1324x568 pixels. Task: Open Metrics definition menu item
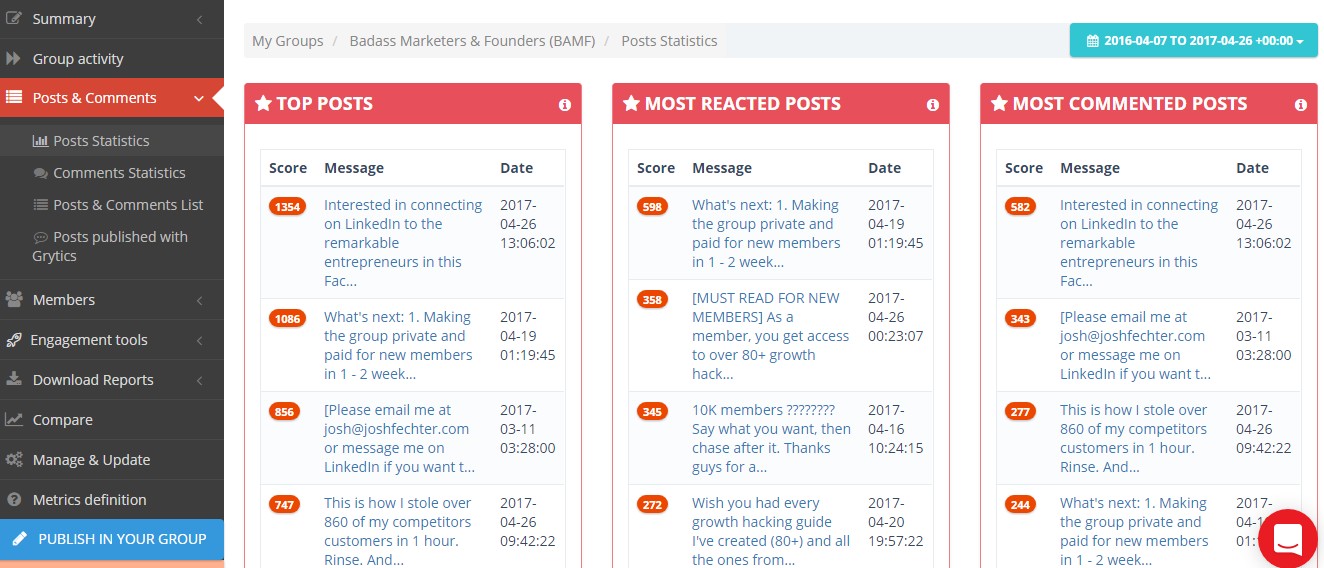[112, 500]
